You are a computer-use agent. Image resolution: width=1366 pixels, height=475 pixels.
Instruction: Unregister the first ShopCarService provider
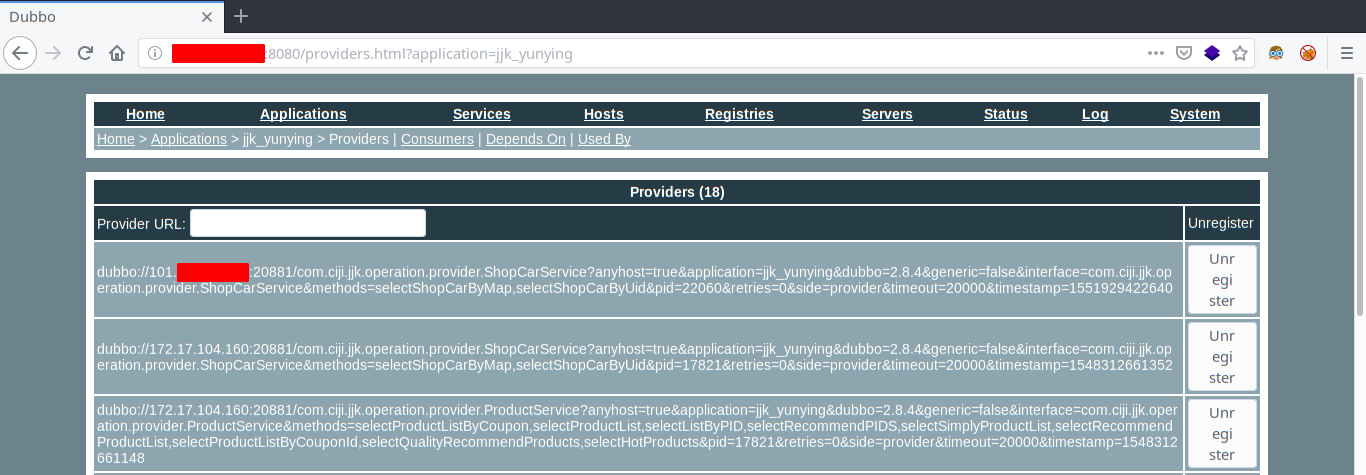1222,280
